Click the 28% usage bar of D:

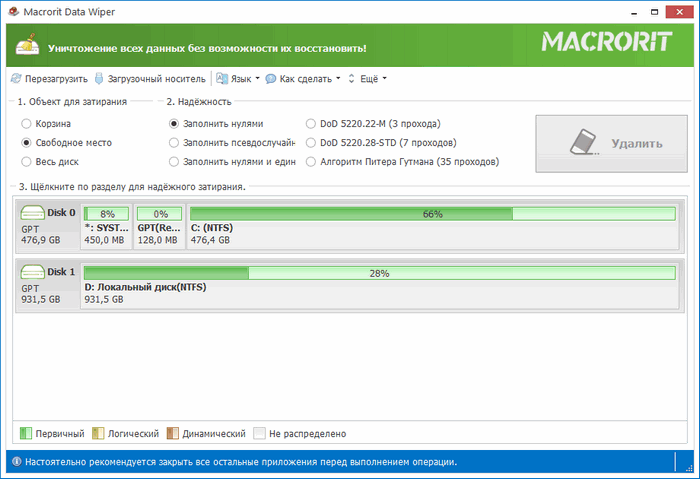tap(379, 273)
